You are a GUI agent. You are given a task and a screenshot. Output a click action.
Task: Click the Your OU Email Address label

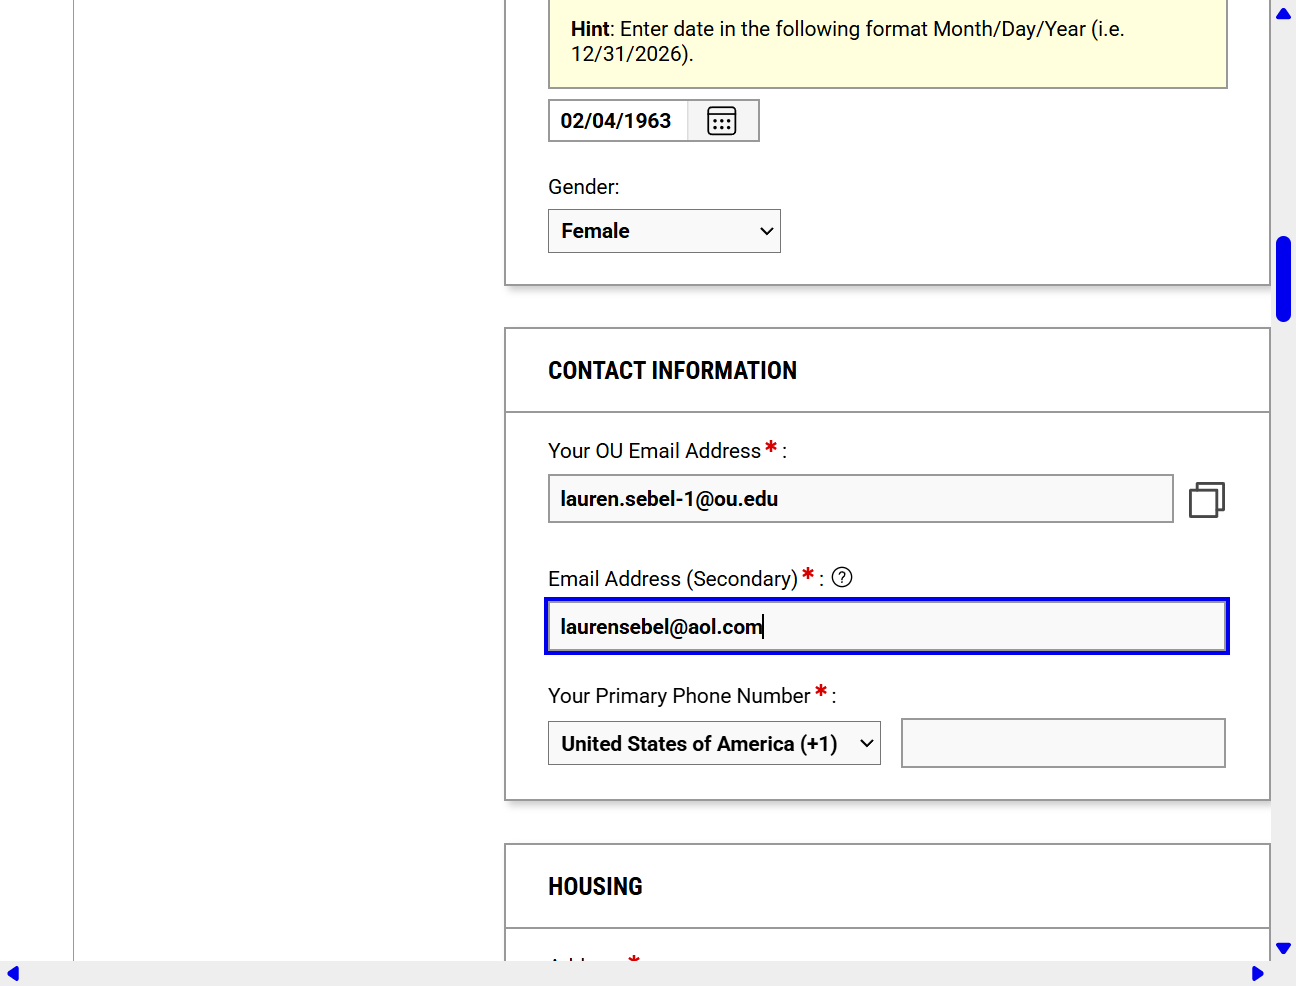point(654,451)
